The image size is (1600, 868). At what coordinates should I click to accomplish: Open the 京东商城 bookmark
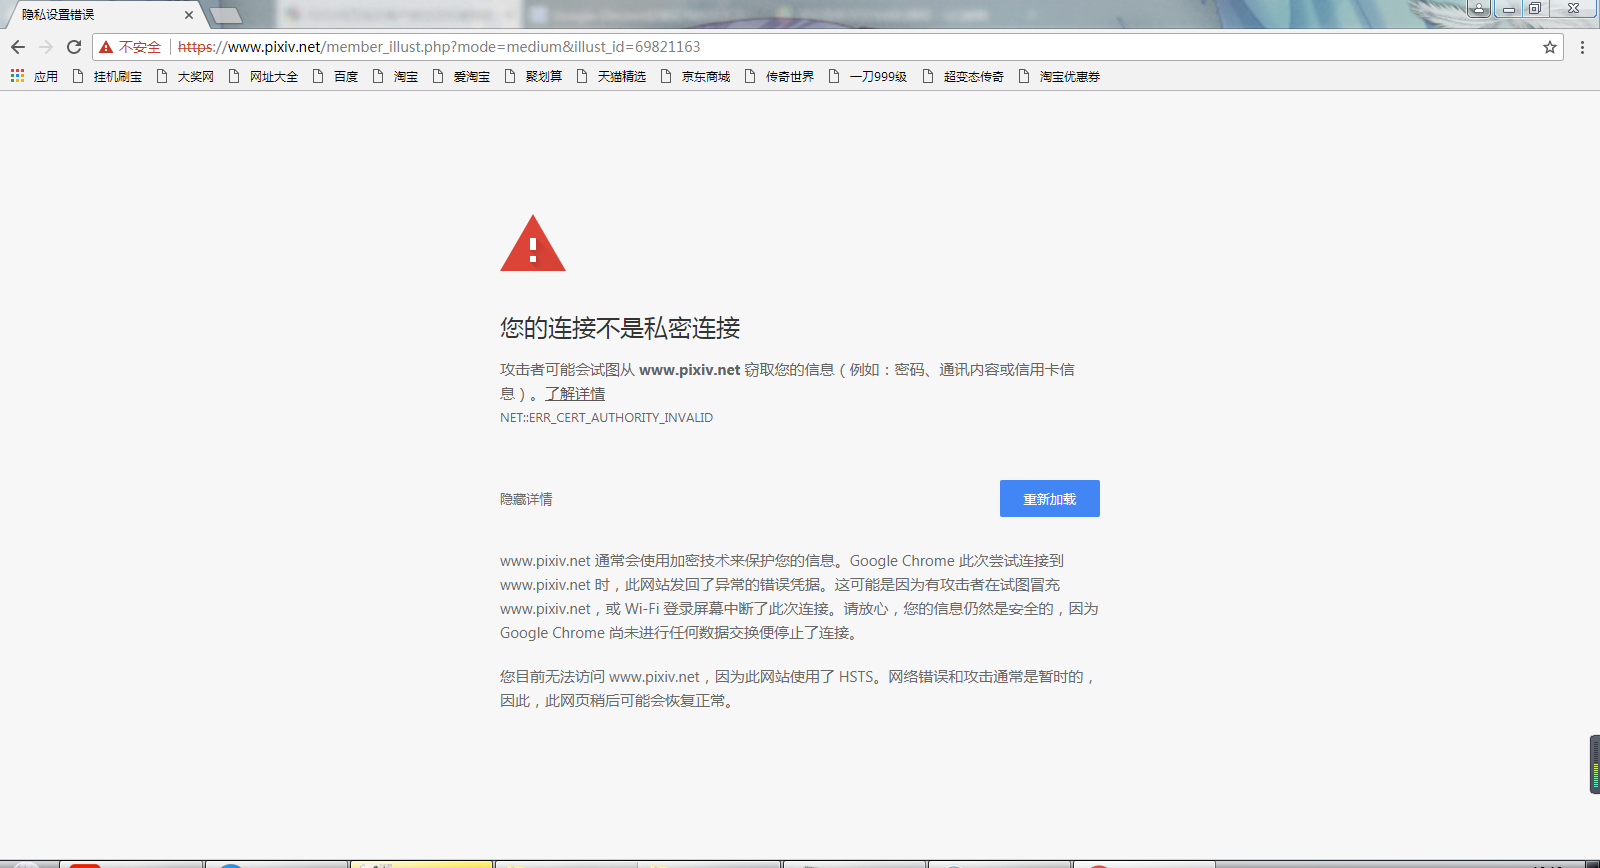pyautogui.click(x=695, y=76)
